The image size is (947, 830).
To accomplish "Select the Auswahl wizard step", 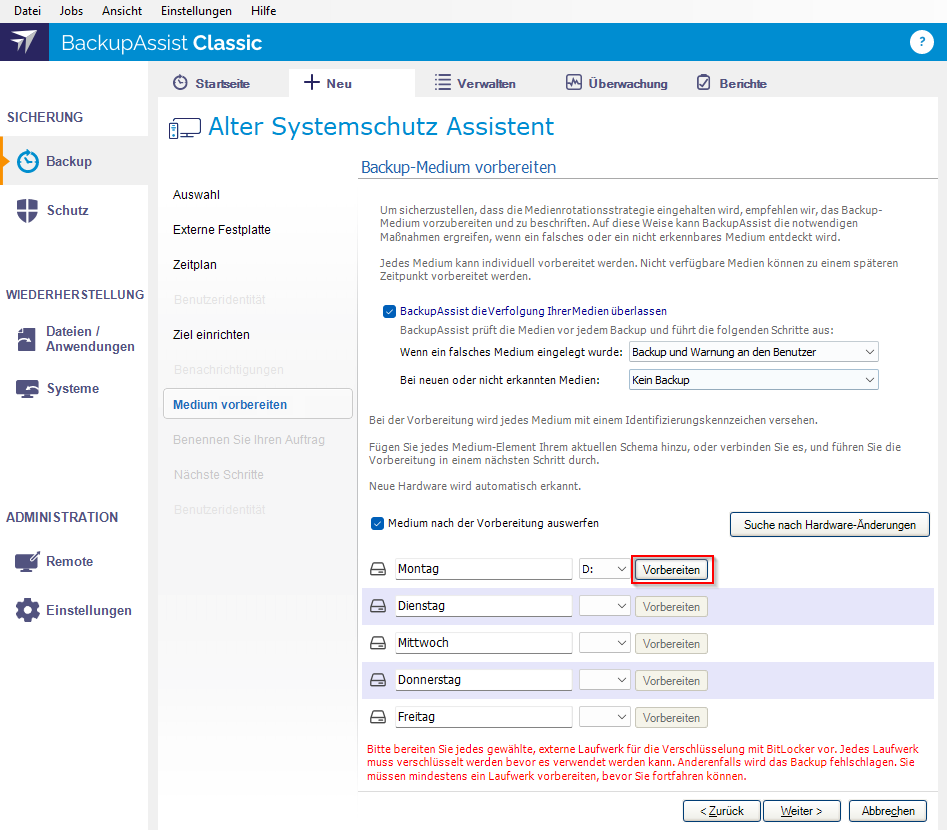I will 196,195.
